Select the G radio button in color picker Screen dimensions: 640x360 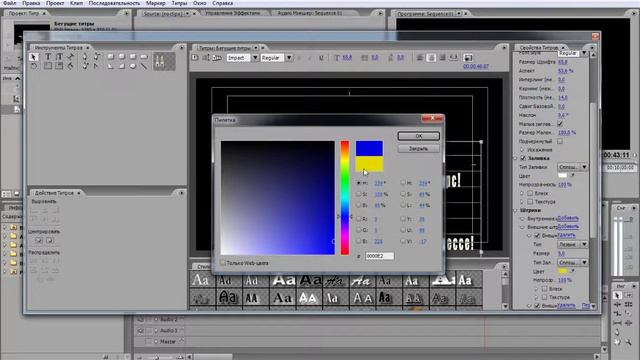coord(359,230)
